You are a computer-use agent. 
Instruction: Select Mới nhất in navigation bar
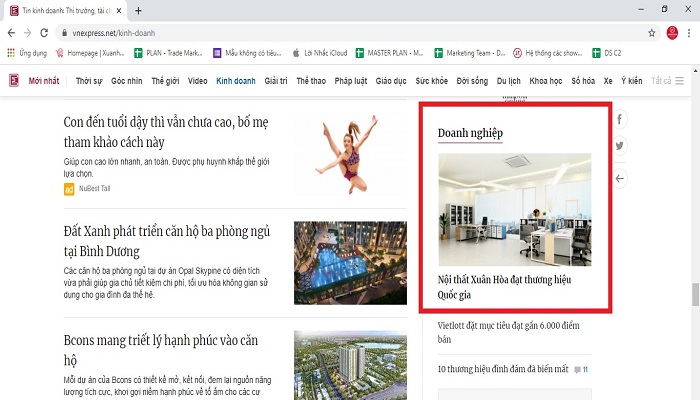pyautogui.click(x=45, y=80)
